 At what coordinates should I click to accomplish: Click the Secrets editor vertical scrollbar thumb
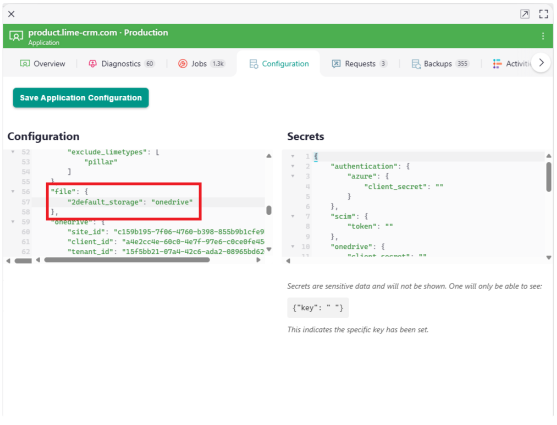pyautogui.click(x=548, y=177)
